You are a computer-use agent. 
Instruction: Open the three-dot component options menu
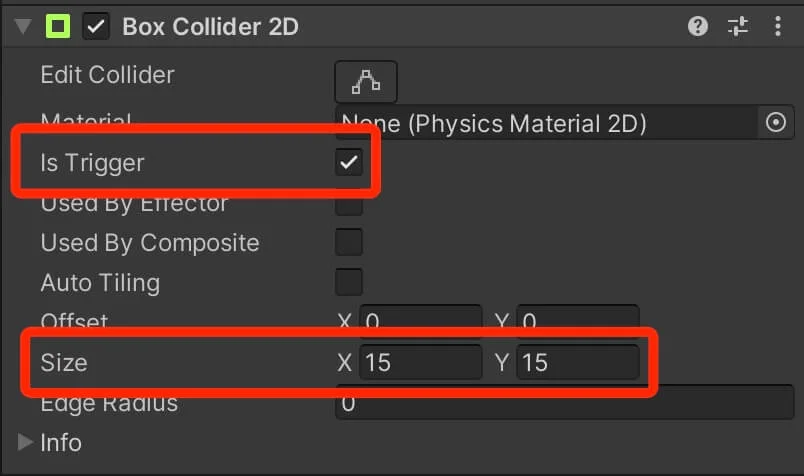click(777, 26)
